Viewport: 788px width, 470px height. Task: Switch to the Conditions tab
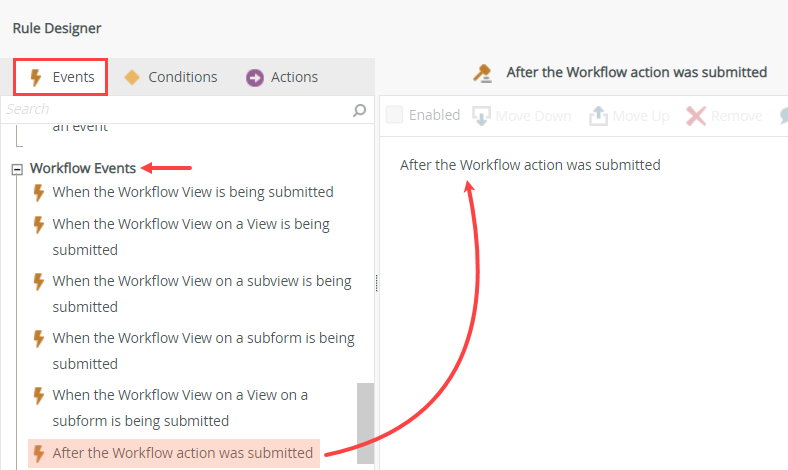click(x=170, y=77)
